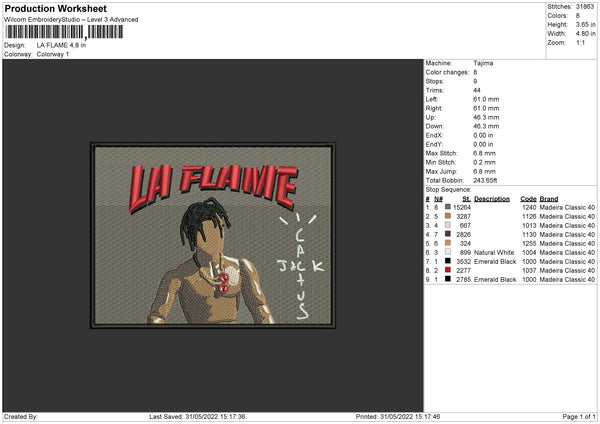Click the Production Worksheet title
Screen dimensions: 600x424
click(x=55, y=8)
